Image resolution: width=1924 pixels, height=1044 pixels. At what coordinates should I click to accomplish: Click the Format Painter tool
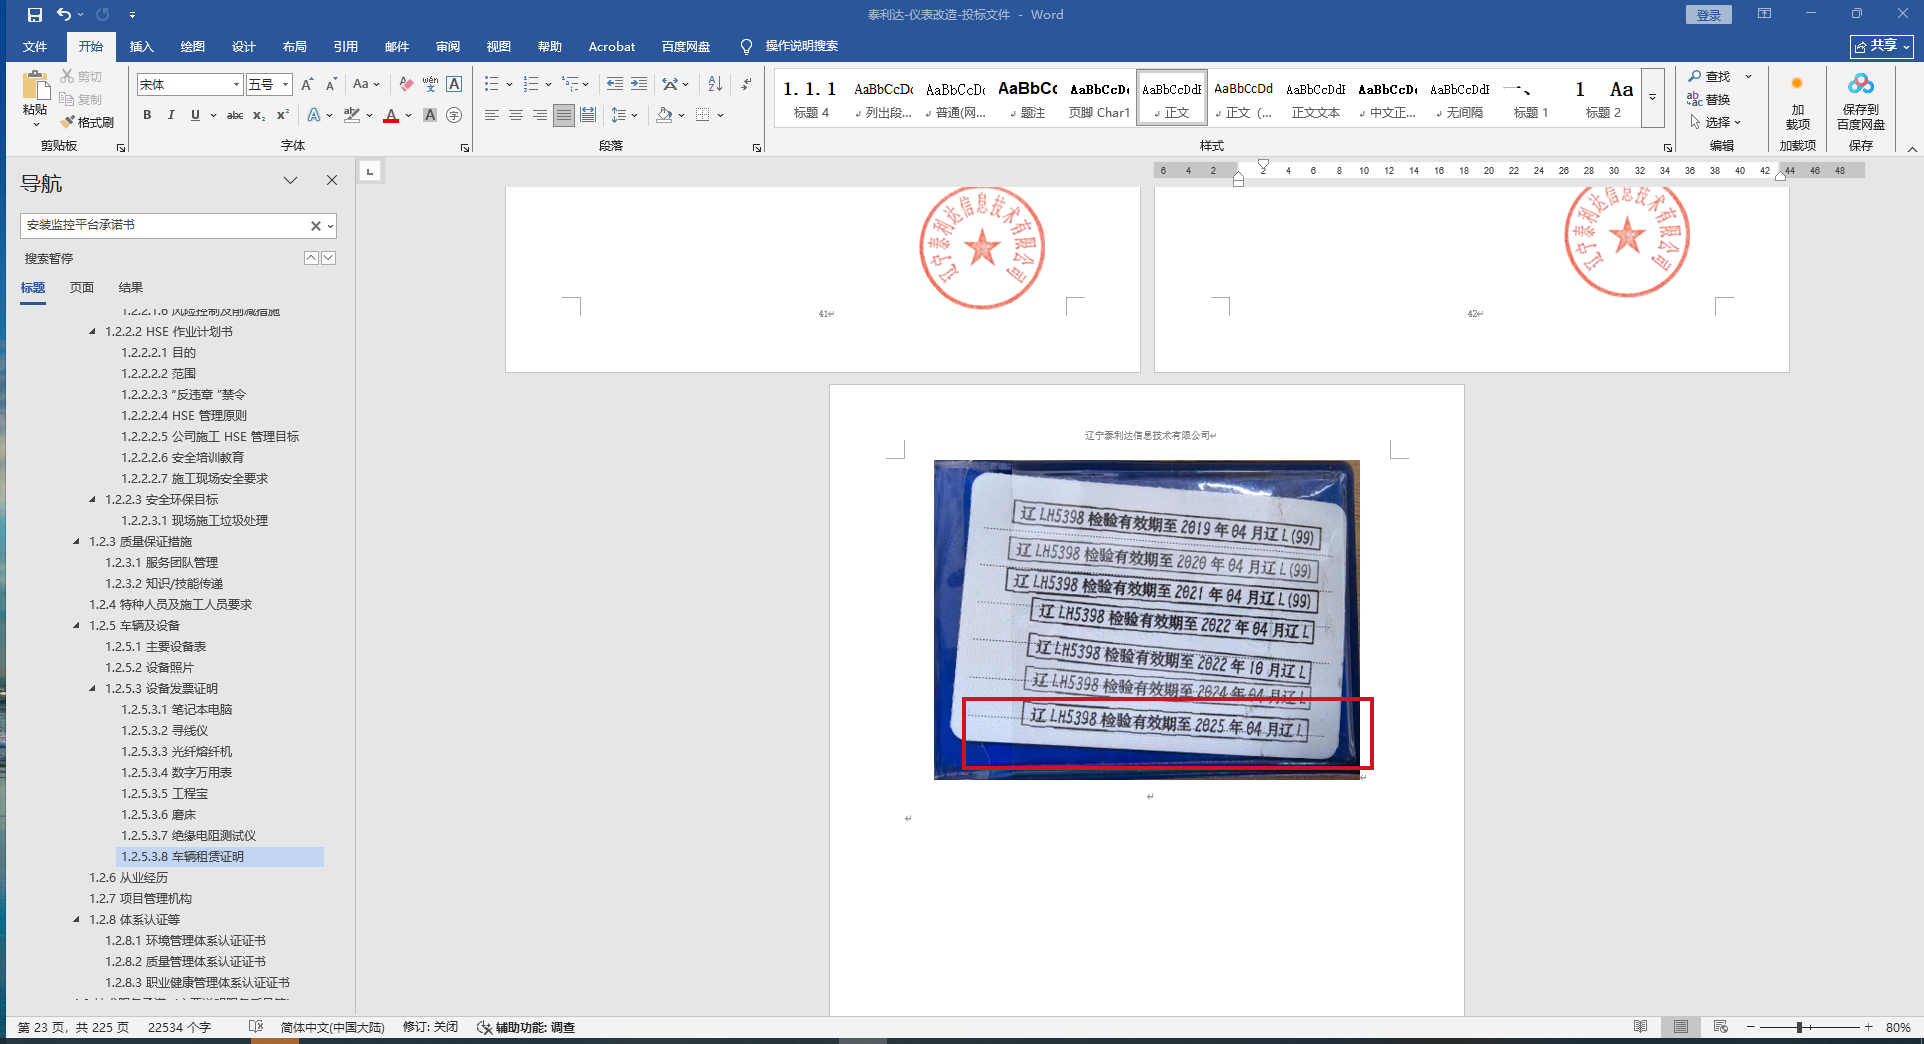pos(87,122)
